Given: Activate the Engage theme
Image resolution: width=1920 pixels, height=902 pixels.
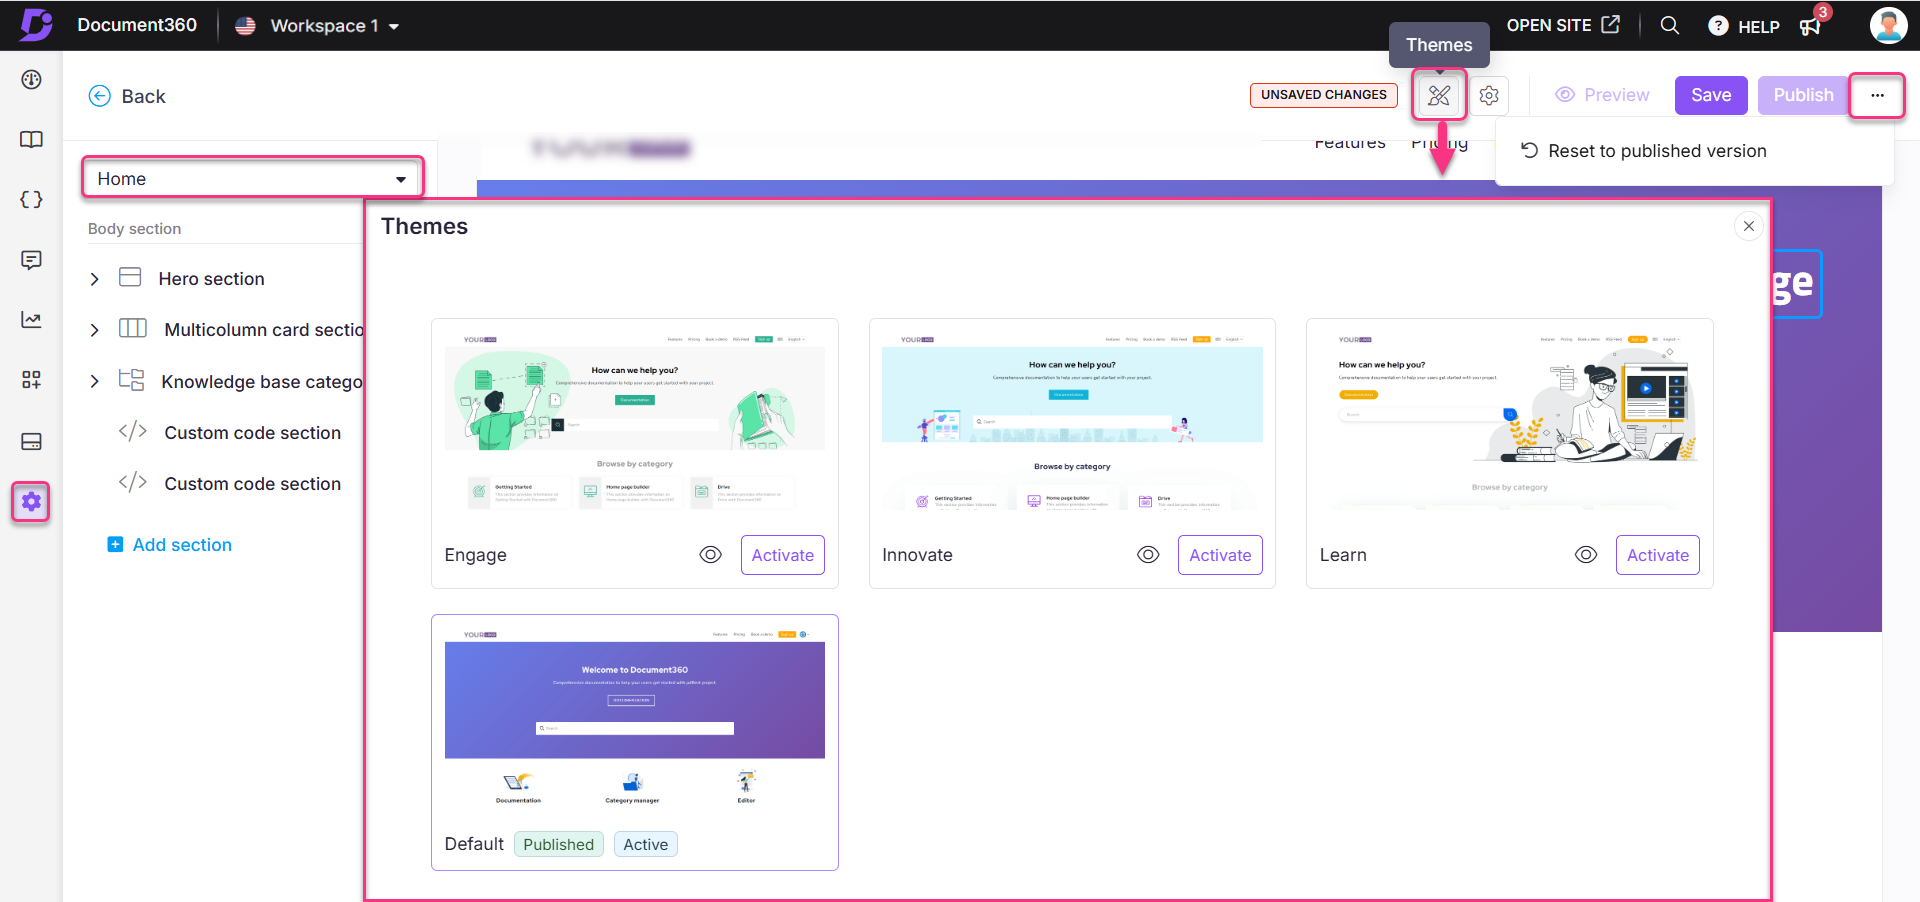Looking at the screenshot, I should [x=783, y=555].
